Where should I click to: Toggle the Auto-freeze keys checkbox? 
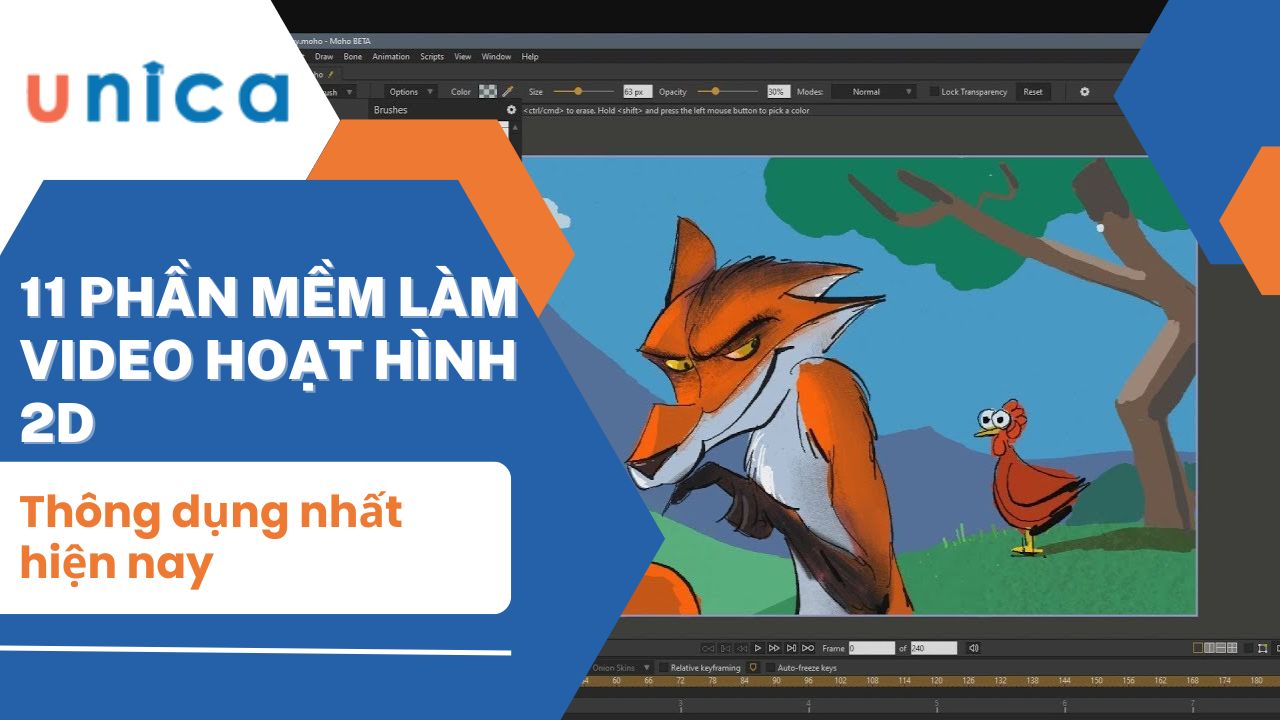tap(770, 667)
